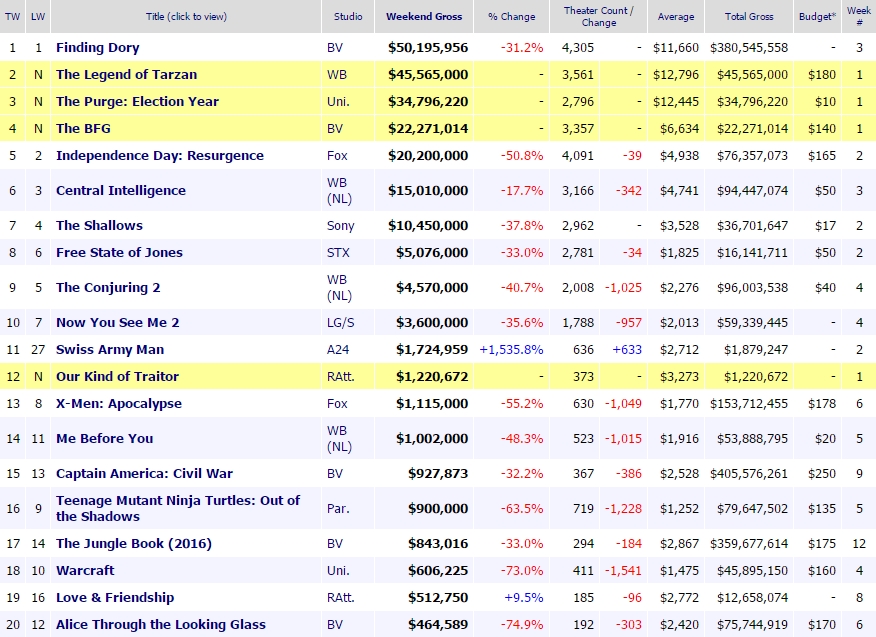This screenshot has height=637, width=876.
Task: Click Love & Friendship change +9.5%
Action: tap(523, 597)
